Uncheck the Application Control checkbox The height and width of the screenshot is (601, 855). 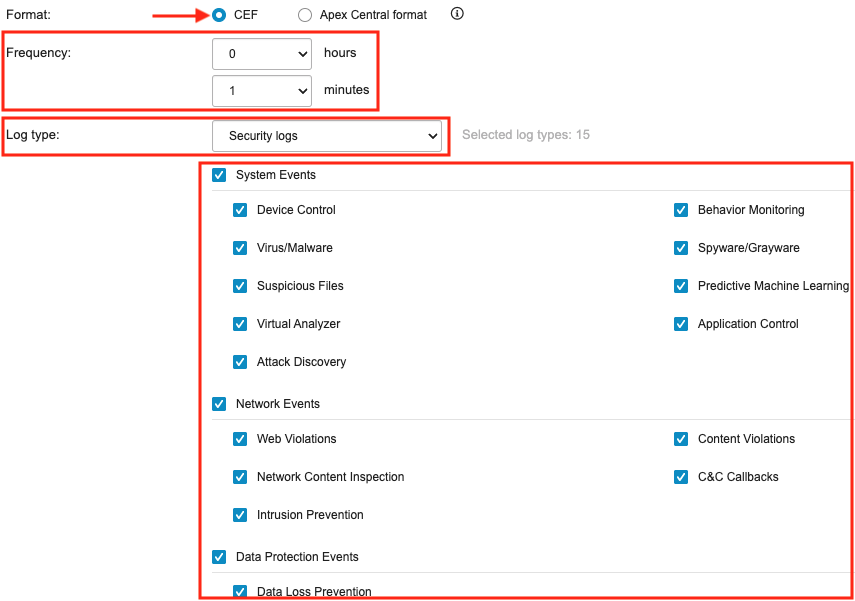point(681,324)
